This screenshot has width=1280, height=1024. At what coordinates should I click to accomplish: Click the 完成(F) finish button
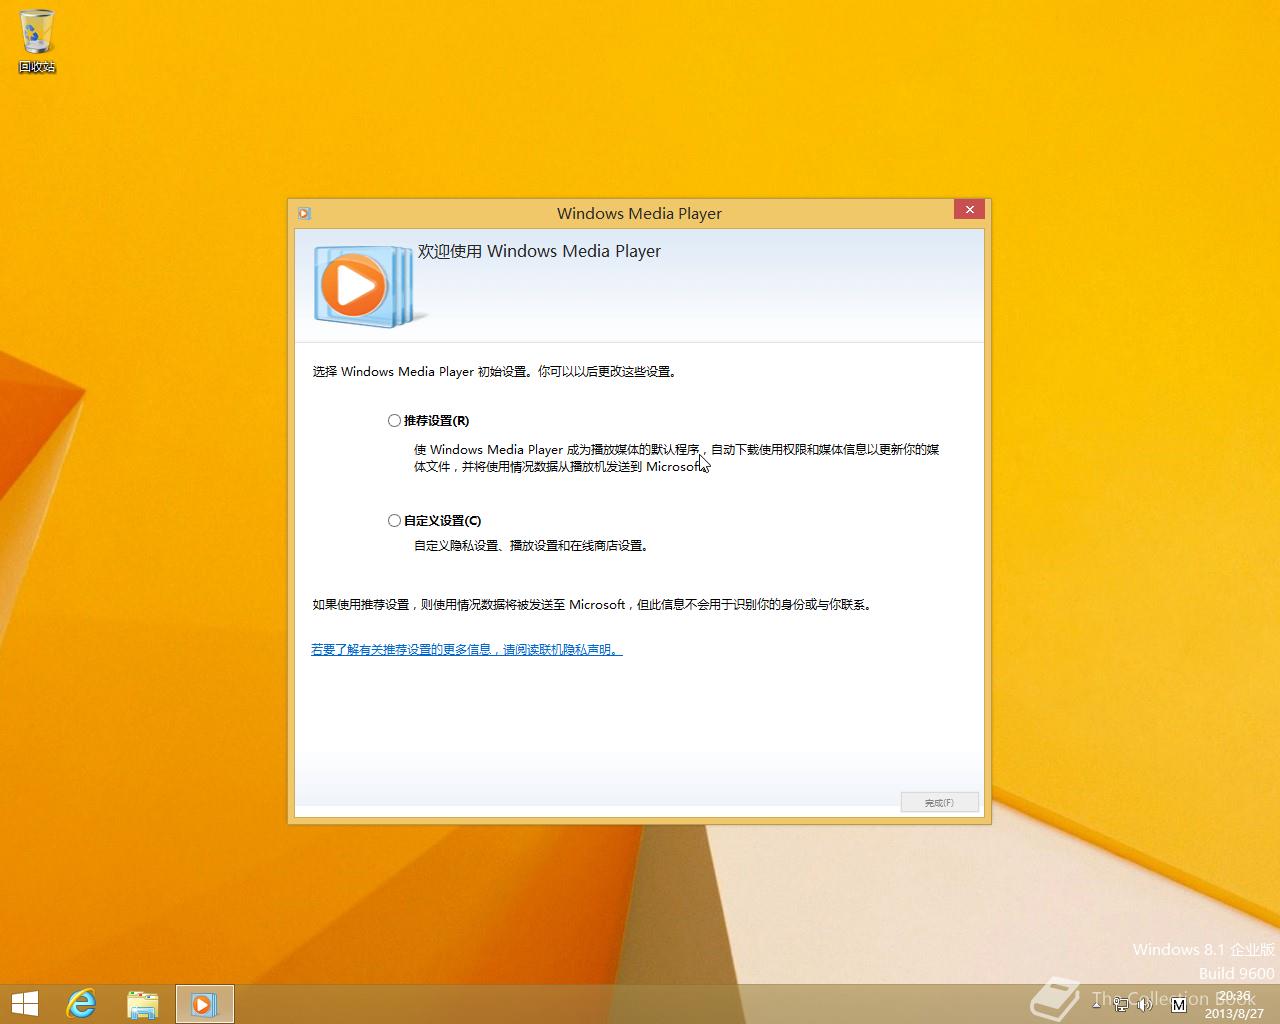939,803
